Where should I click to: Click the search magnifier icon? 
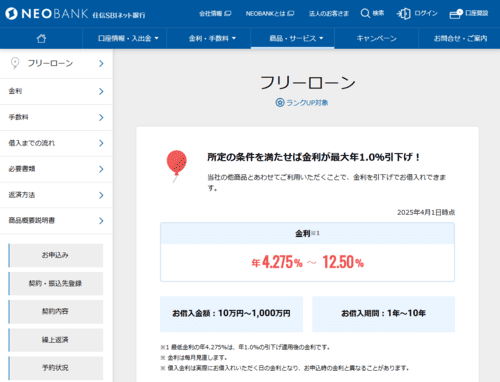coord(365,13)
